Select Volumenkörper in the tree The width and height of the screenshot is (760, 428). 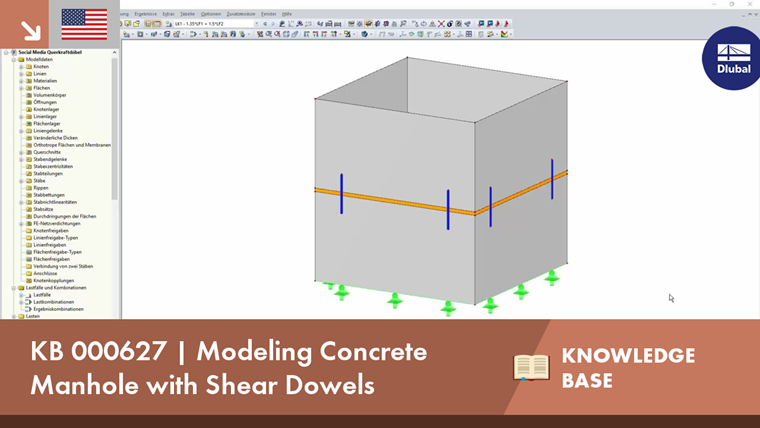[50, 95]
